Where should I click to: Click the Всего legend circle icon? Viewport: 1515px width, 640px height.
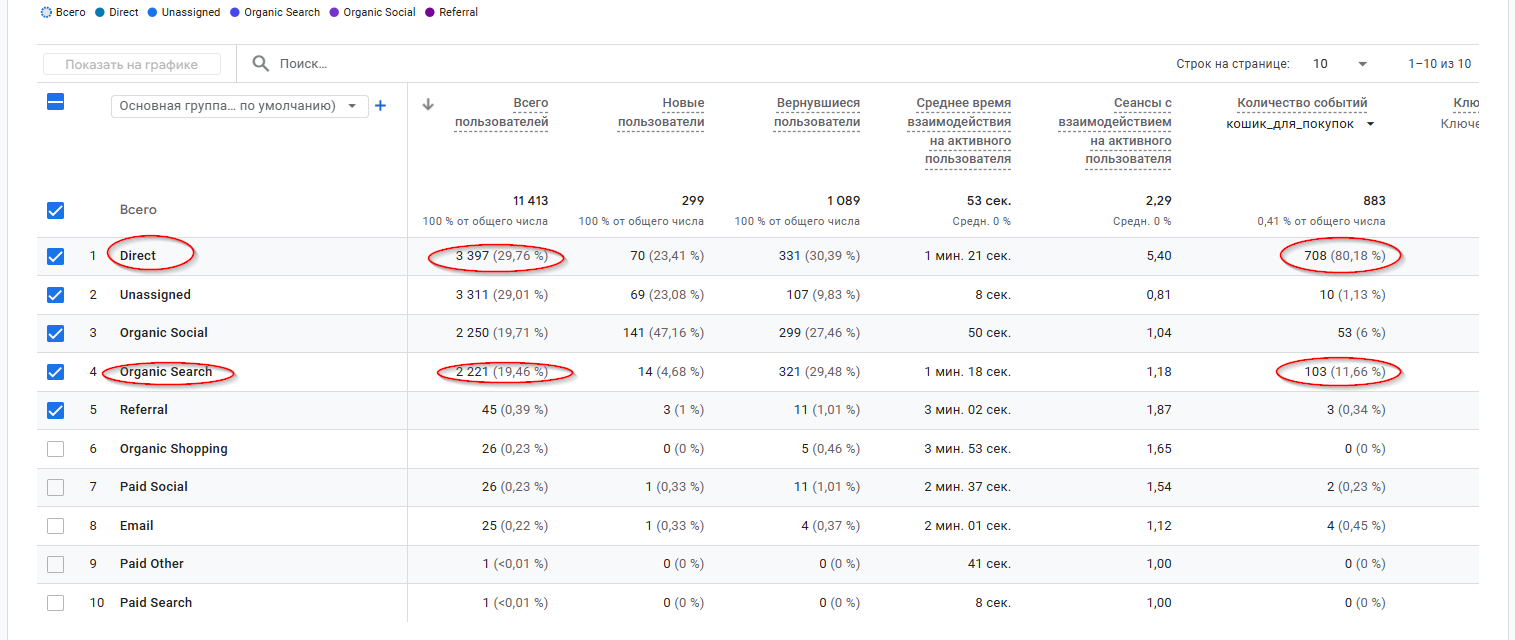[46, 13]
